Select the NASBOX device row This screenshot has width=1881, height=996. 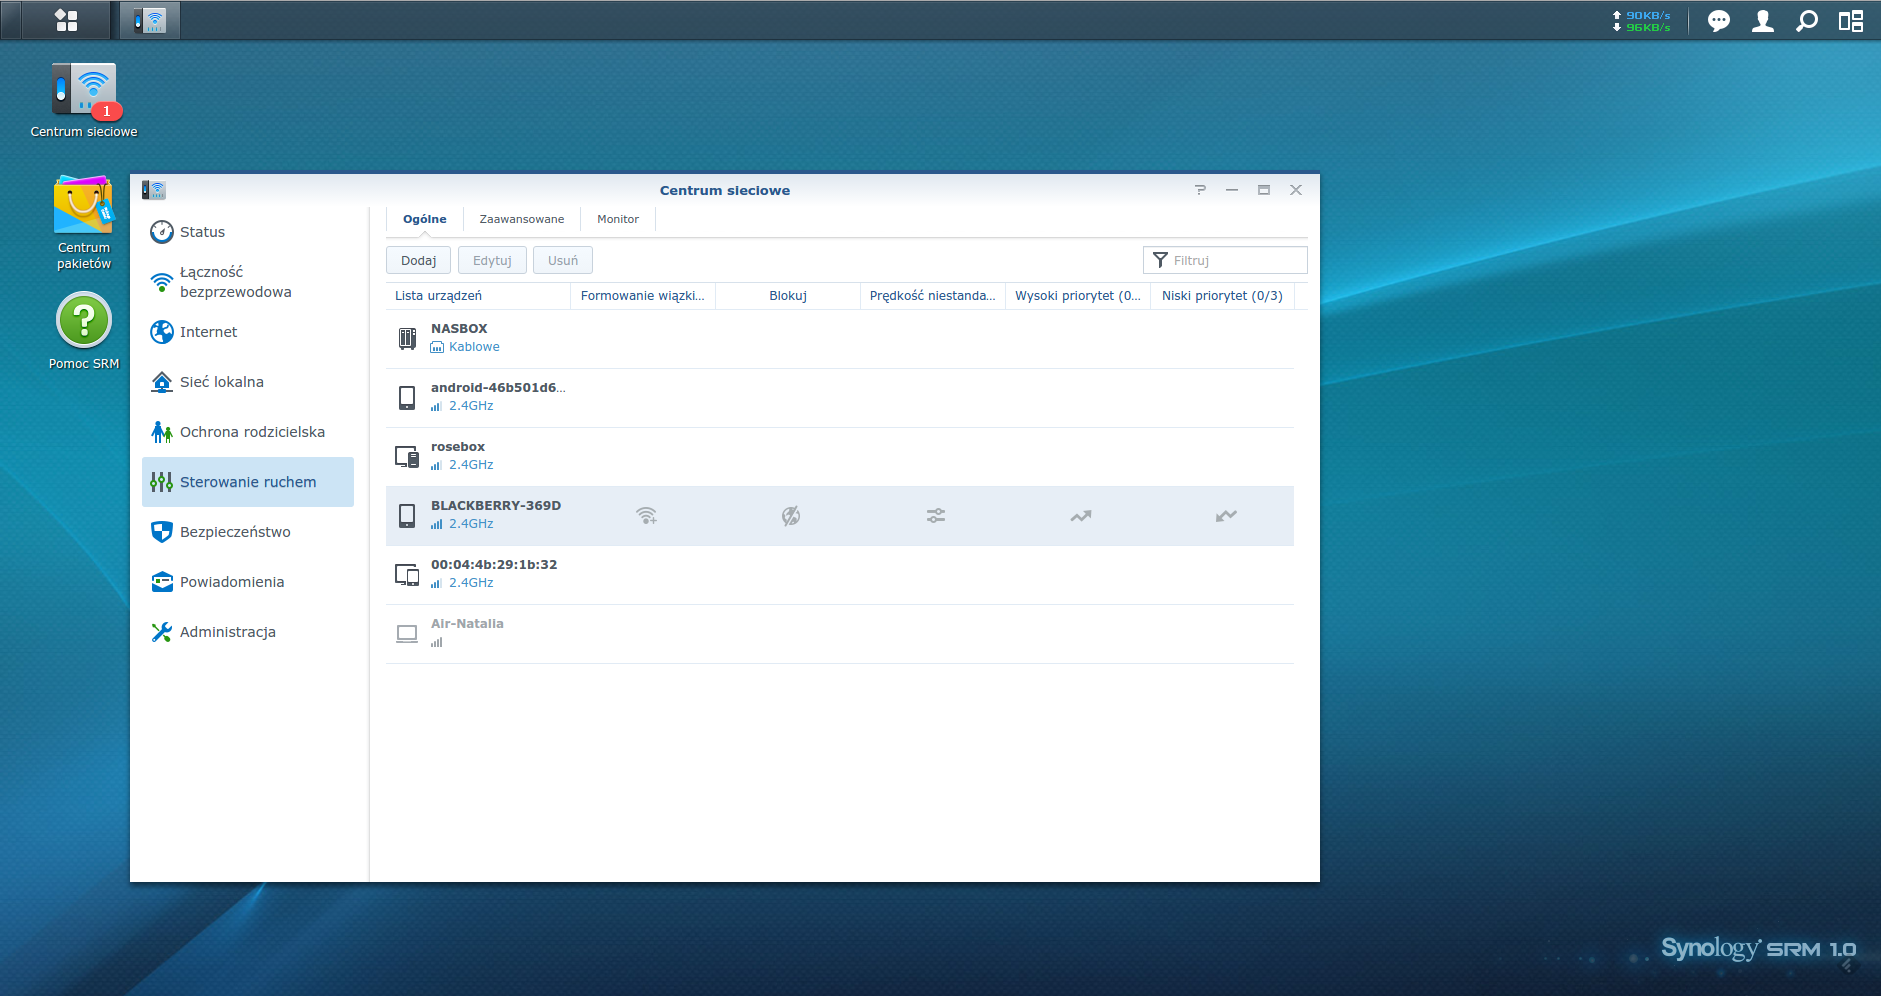click(840, 339)
